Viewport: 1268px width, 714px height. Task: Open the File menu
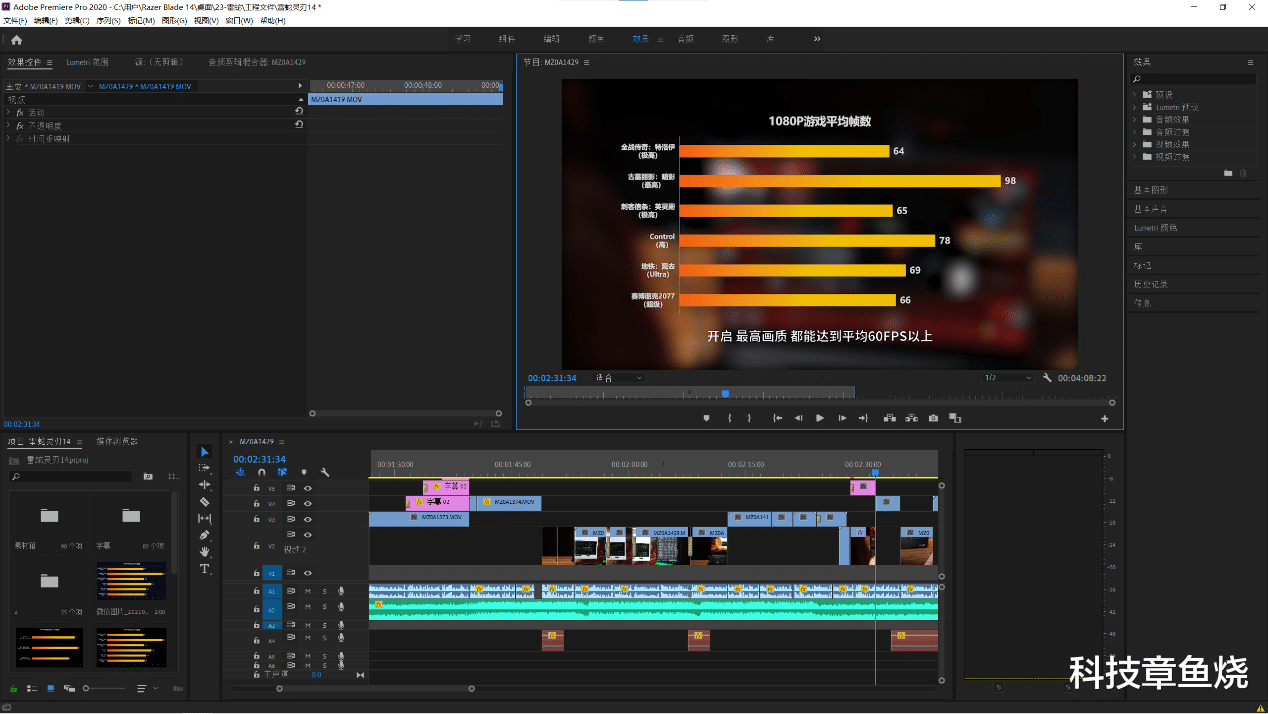tap(15, 20)
